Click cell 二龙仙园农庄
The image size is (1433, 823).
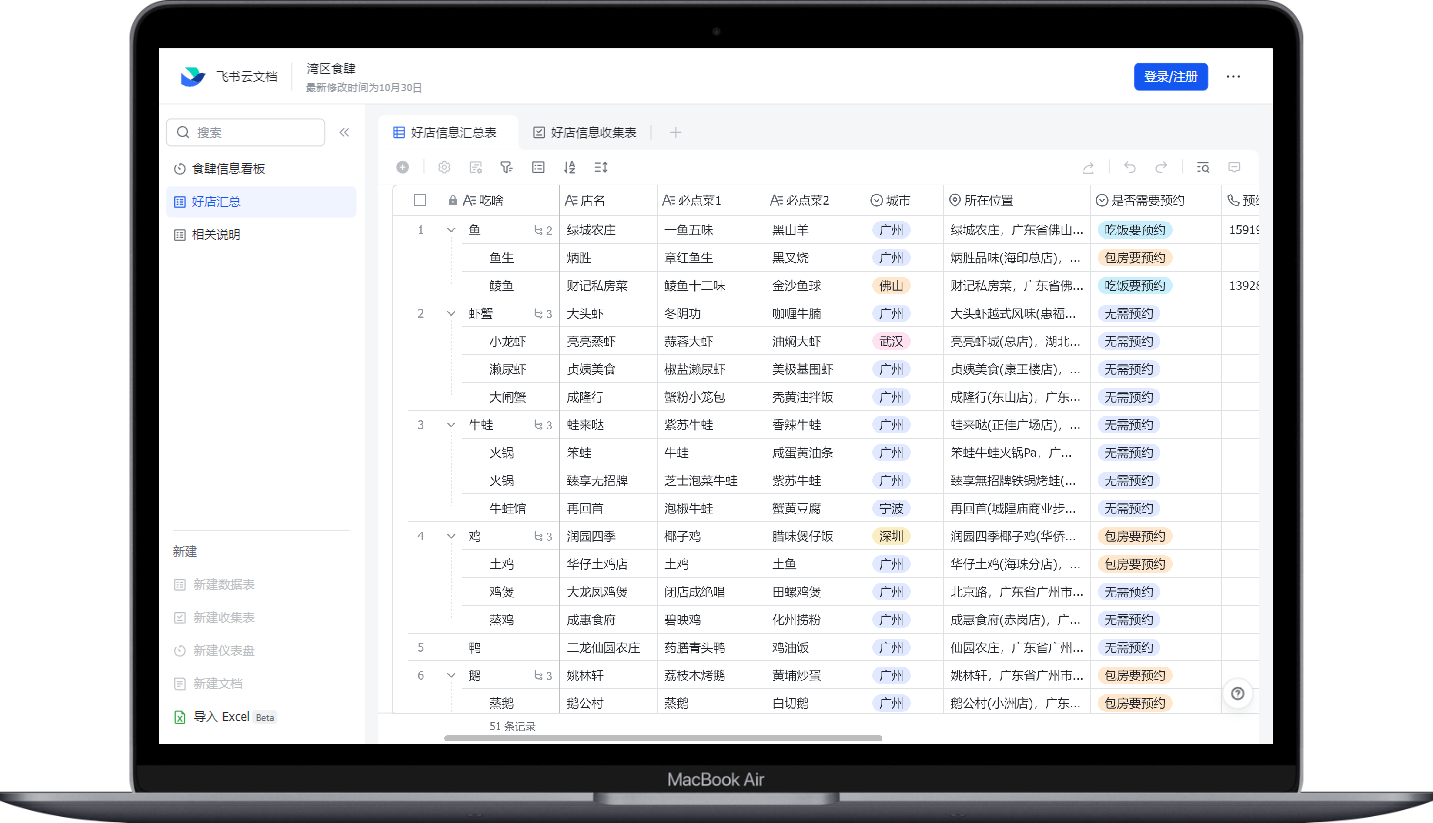click(608, 648)
